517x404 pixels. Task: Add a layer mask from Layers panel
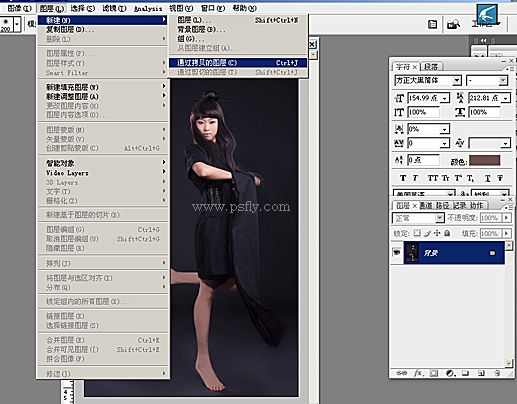coord(434,373)
